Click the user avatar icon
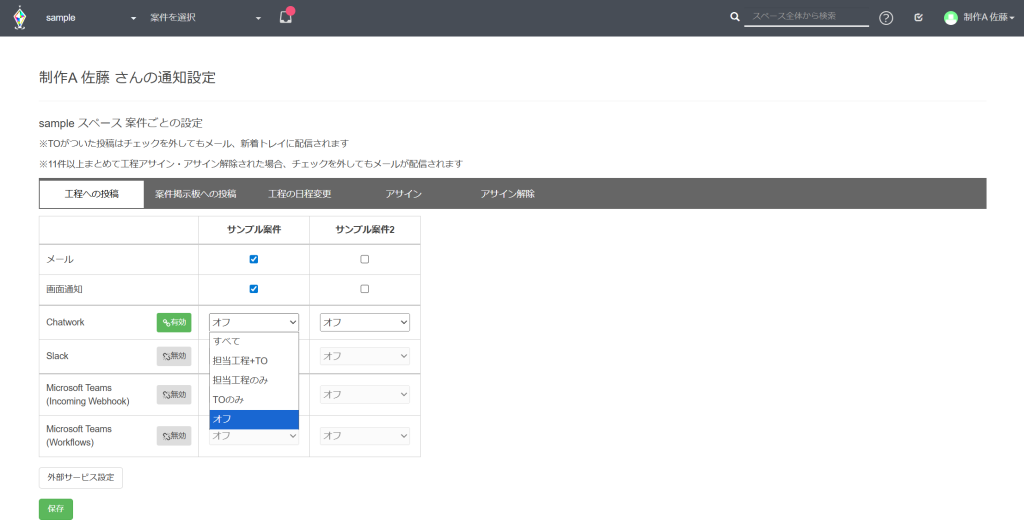Screen dimensions: 1024x526 tap(950, 18)
